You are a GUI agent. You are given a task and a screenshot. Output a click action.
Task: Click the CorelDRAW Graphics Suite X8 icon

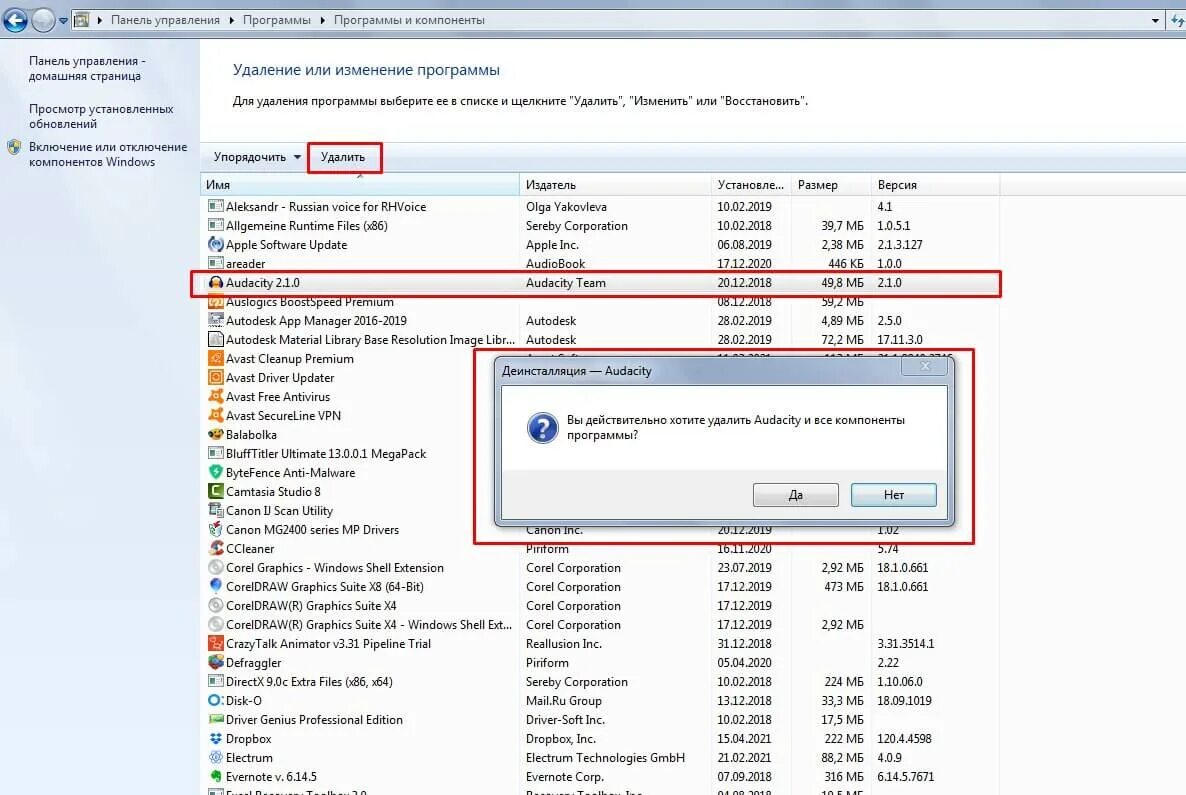point(216,586)
